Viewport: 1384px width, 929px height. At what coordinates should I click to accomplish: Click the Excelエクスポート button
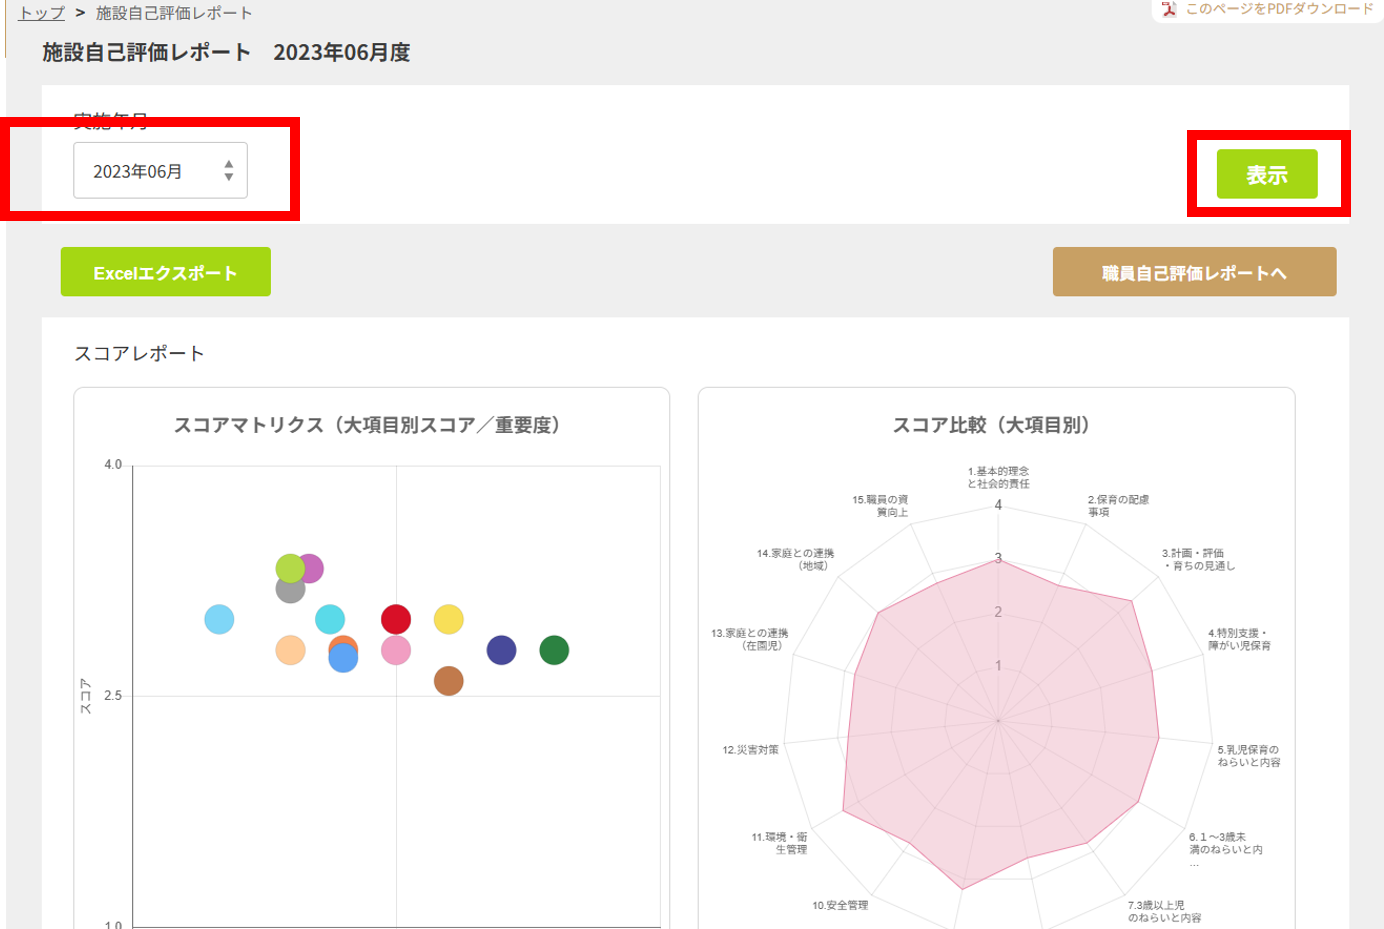pos(165,271)
